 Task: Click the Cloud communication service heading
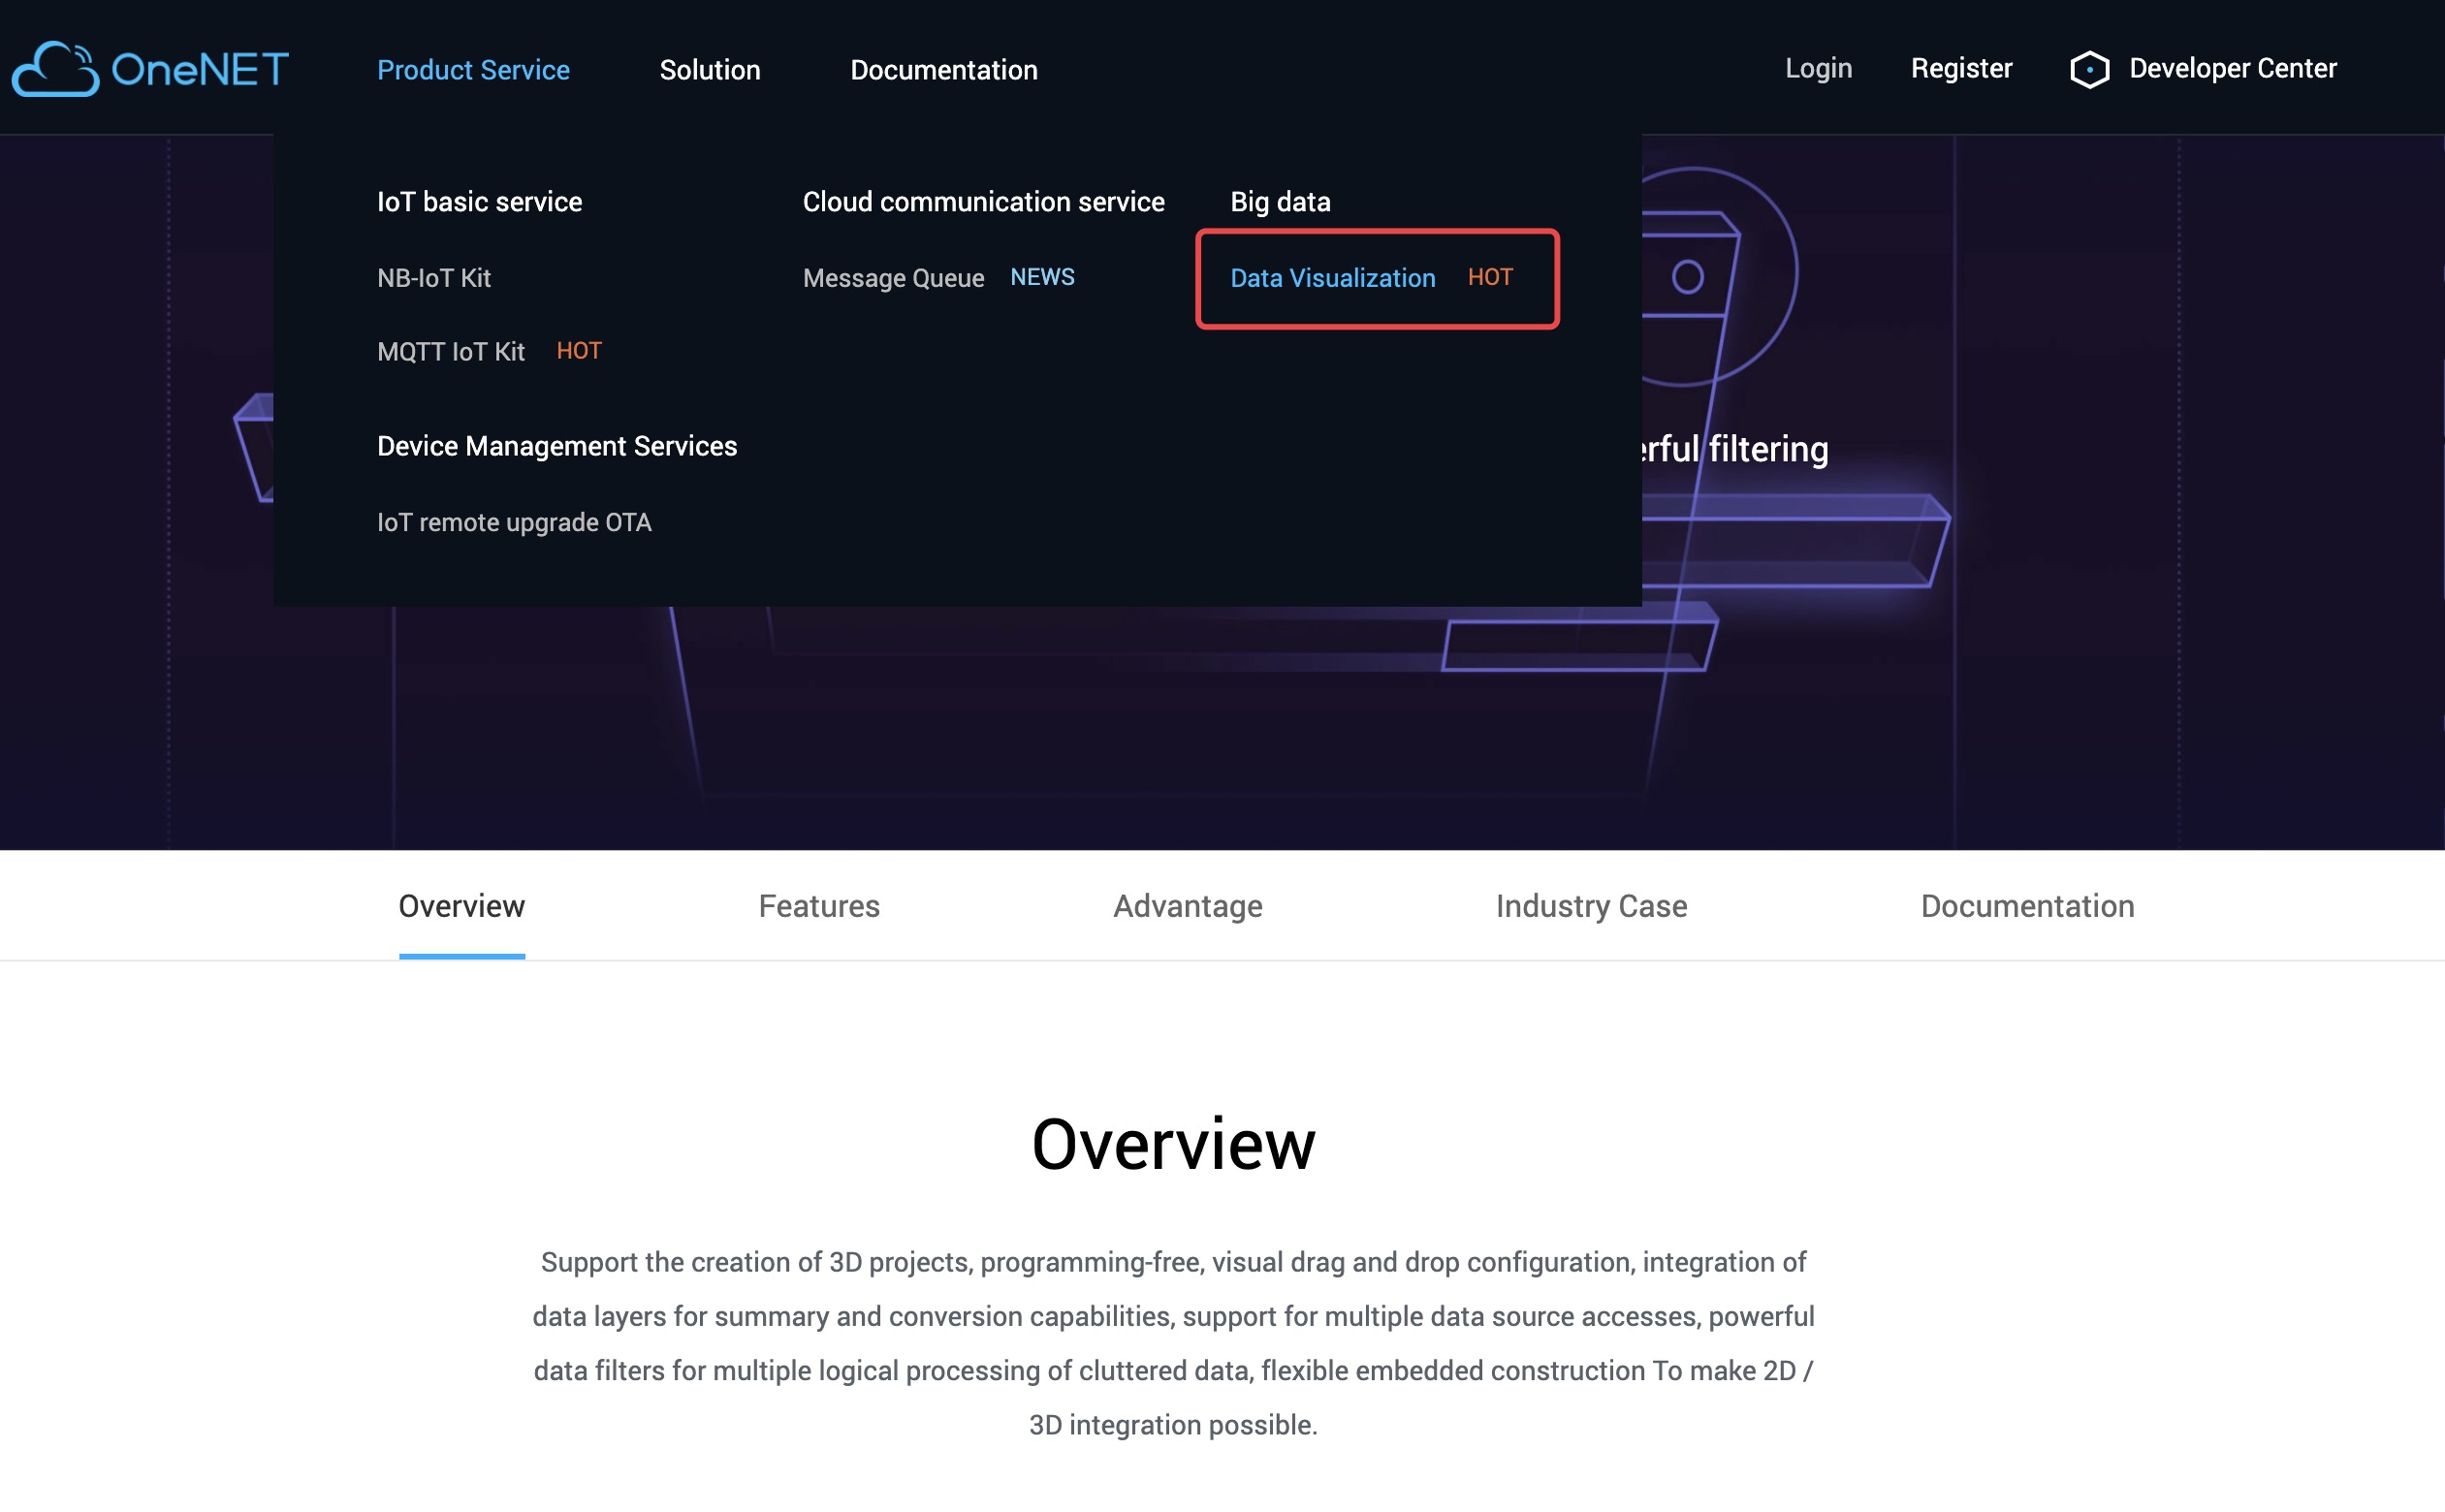coord(983,201)
